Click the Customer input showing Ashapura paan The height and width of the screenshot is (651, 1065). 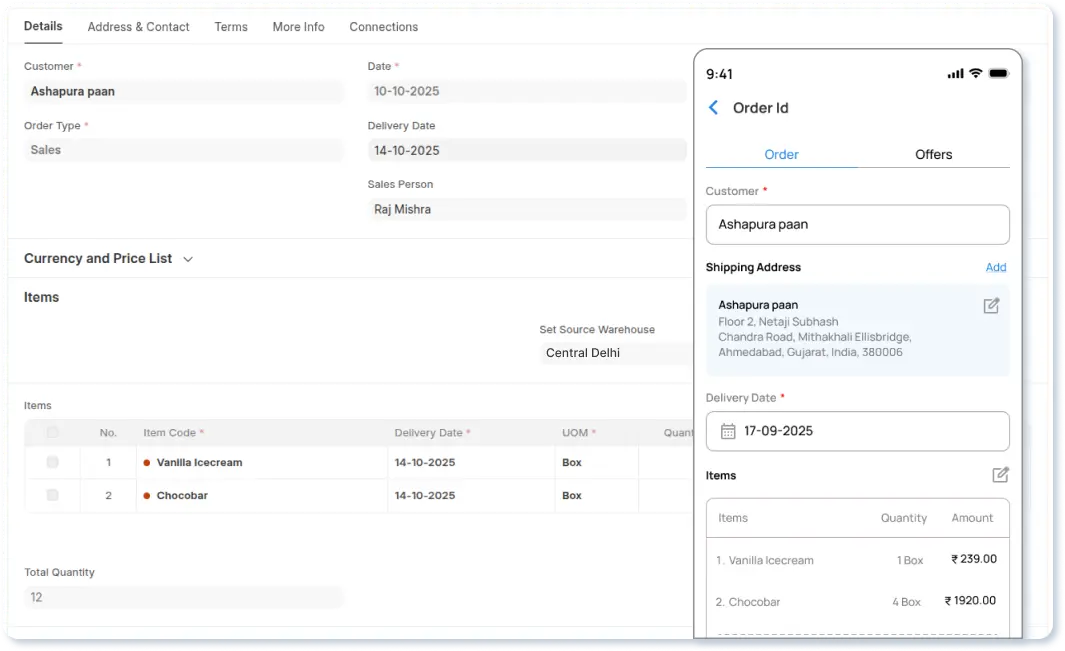[857, 224]
